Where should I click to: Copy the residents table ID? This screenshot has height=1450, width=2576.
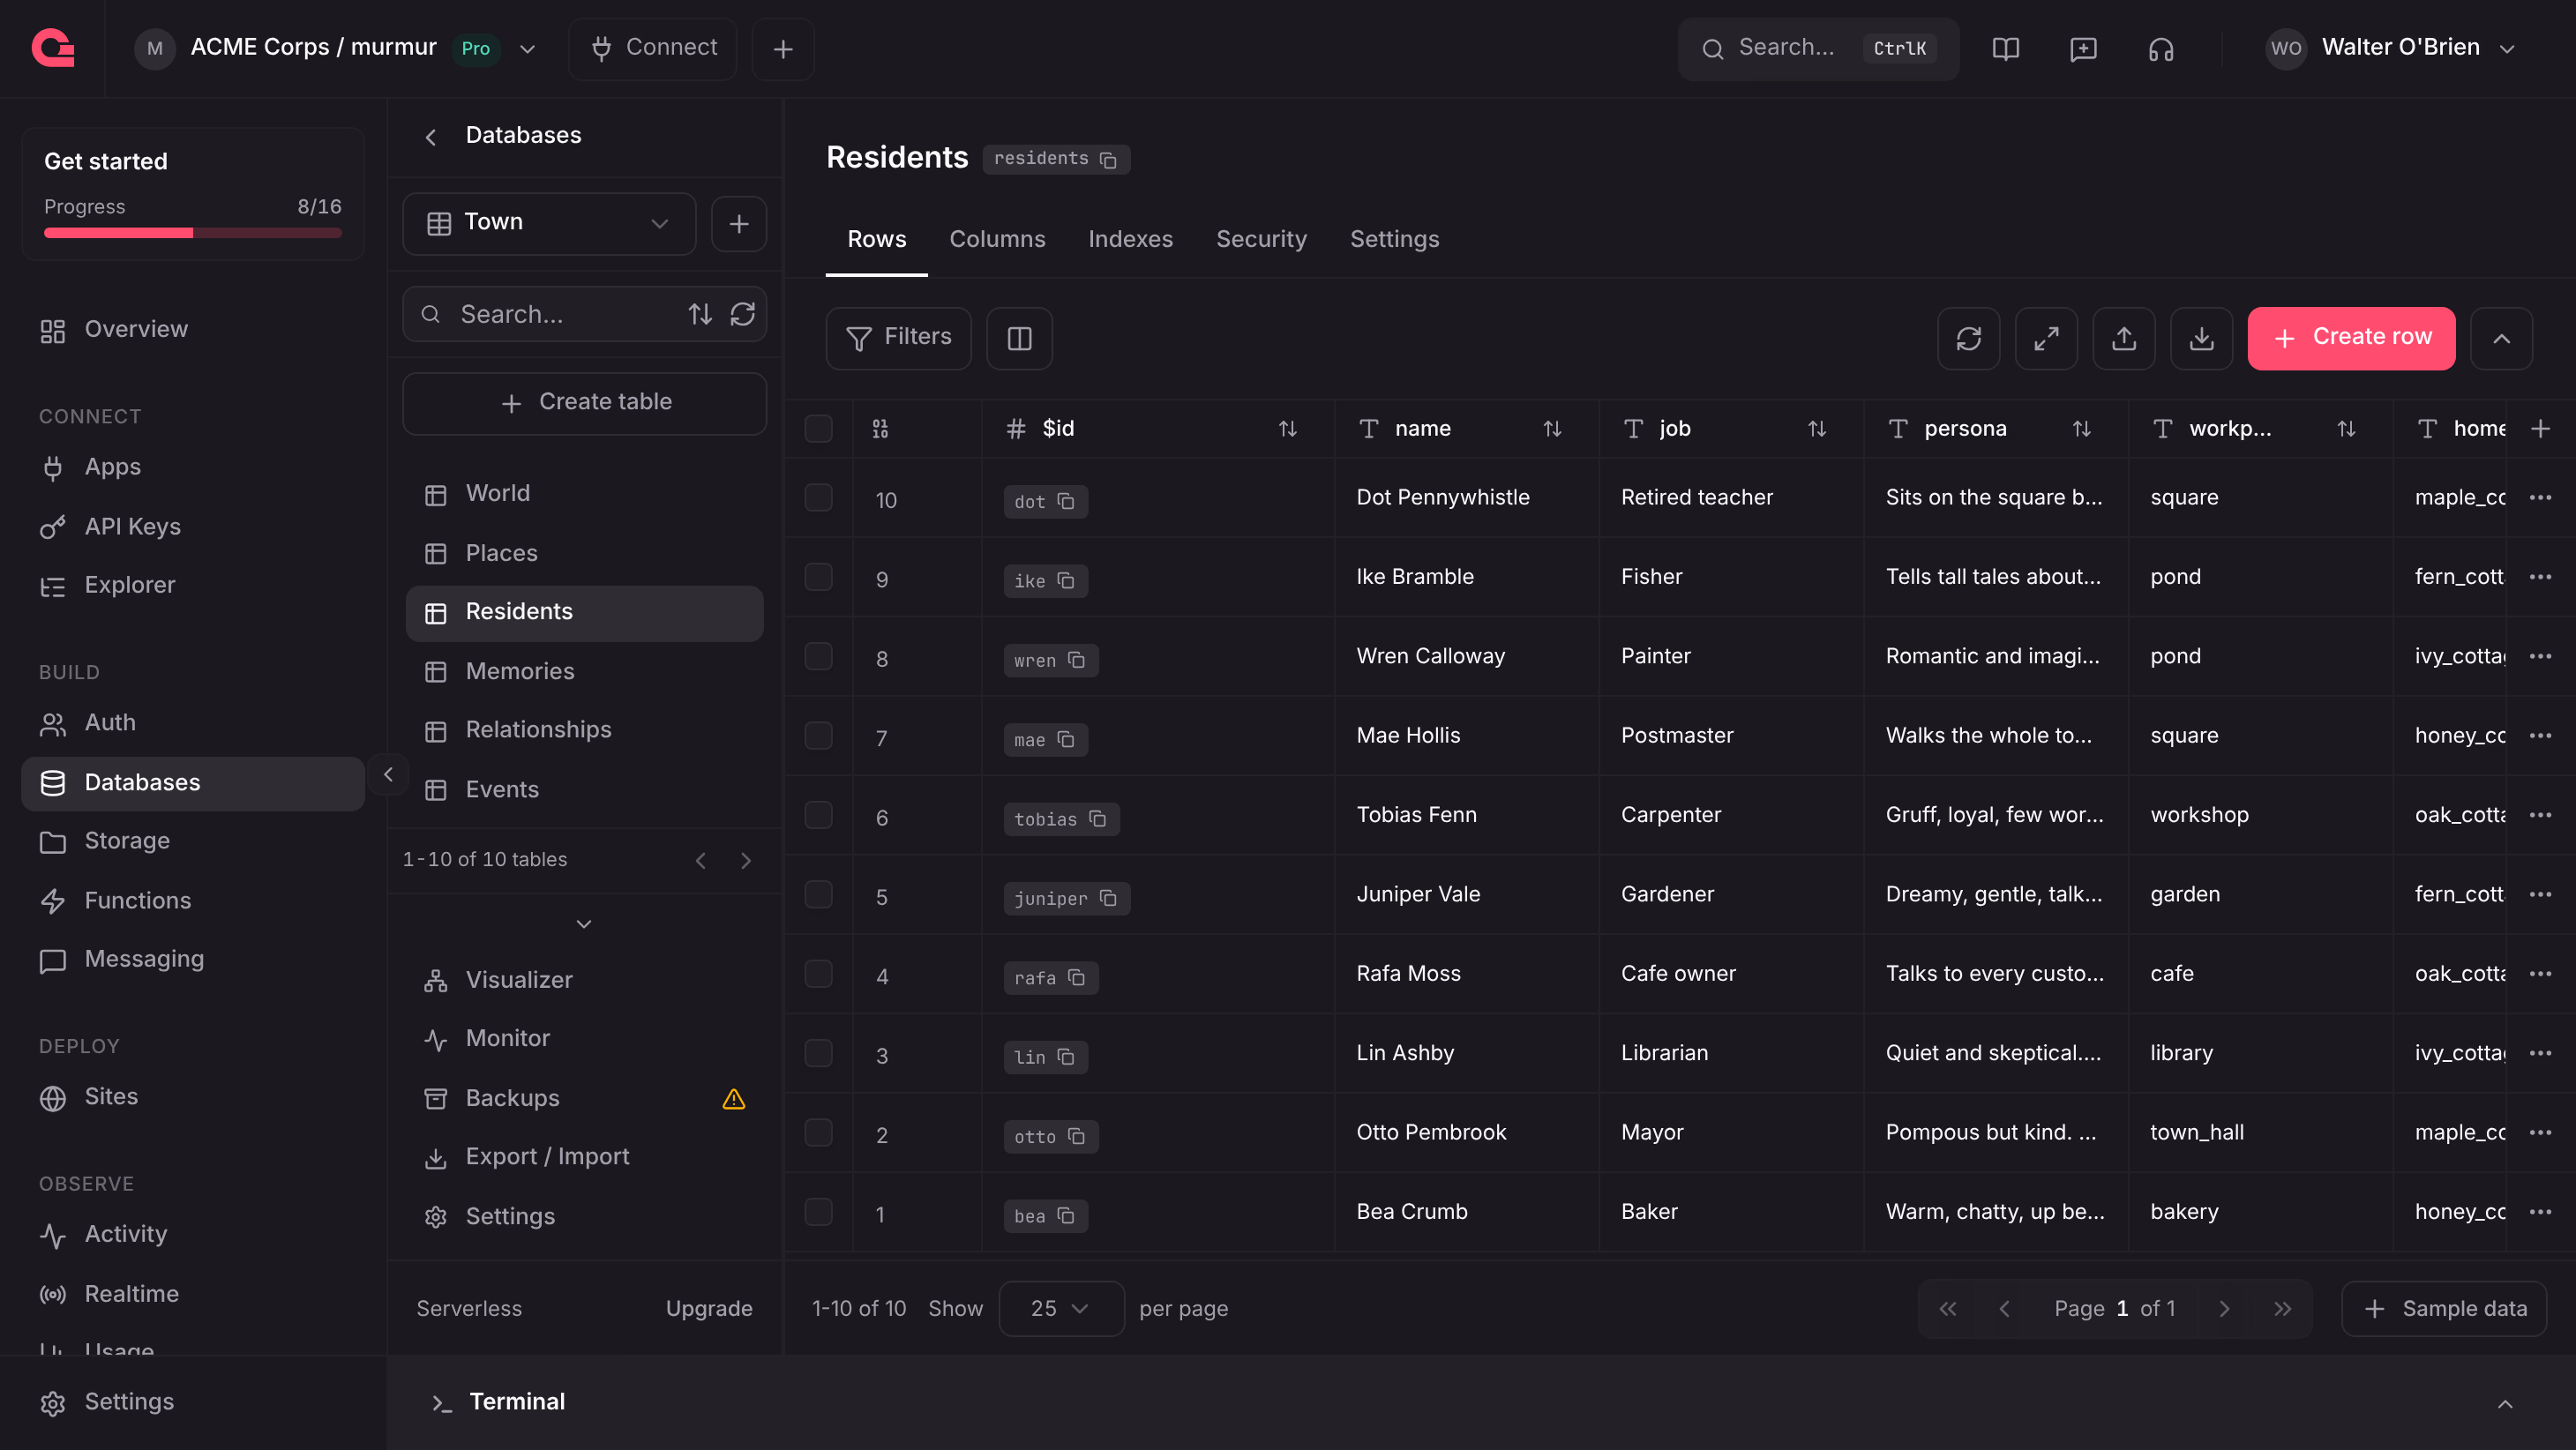pos(1107,159)
